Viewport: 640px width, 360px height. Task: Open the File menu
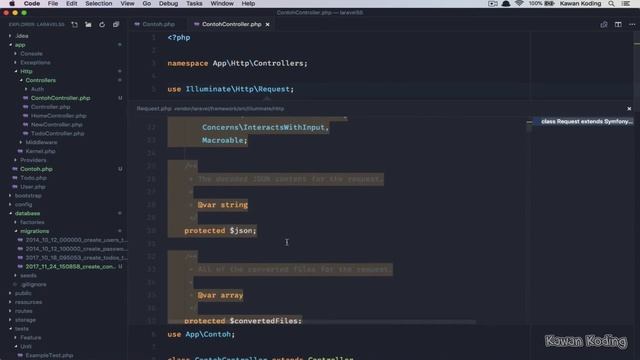point(53,4)
